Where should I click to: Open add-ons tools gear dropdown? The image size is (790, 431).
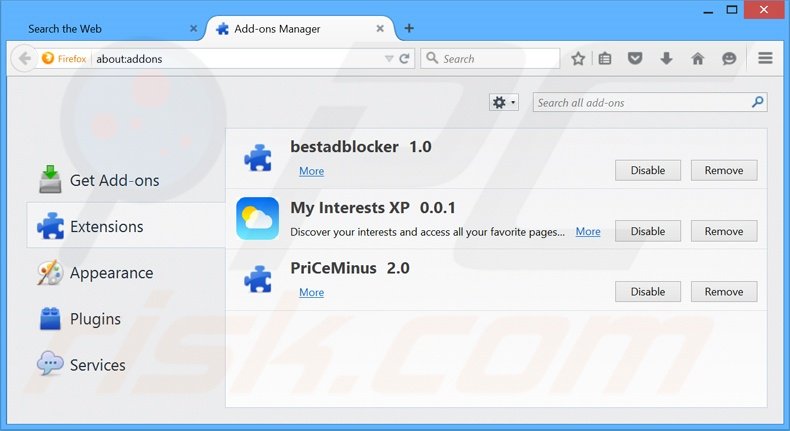tap(503, 103)
